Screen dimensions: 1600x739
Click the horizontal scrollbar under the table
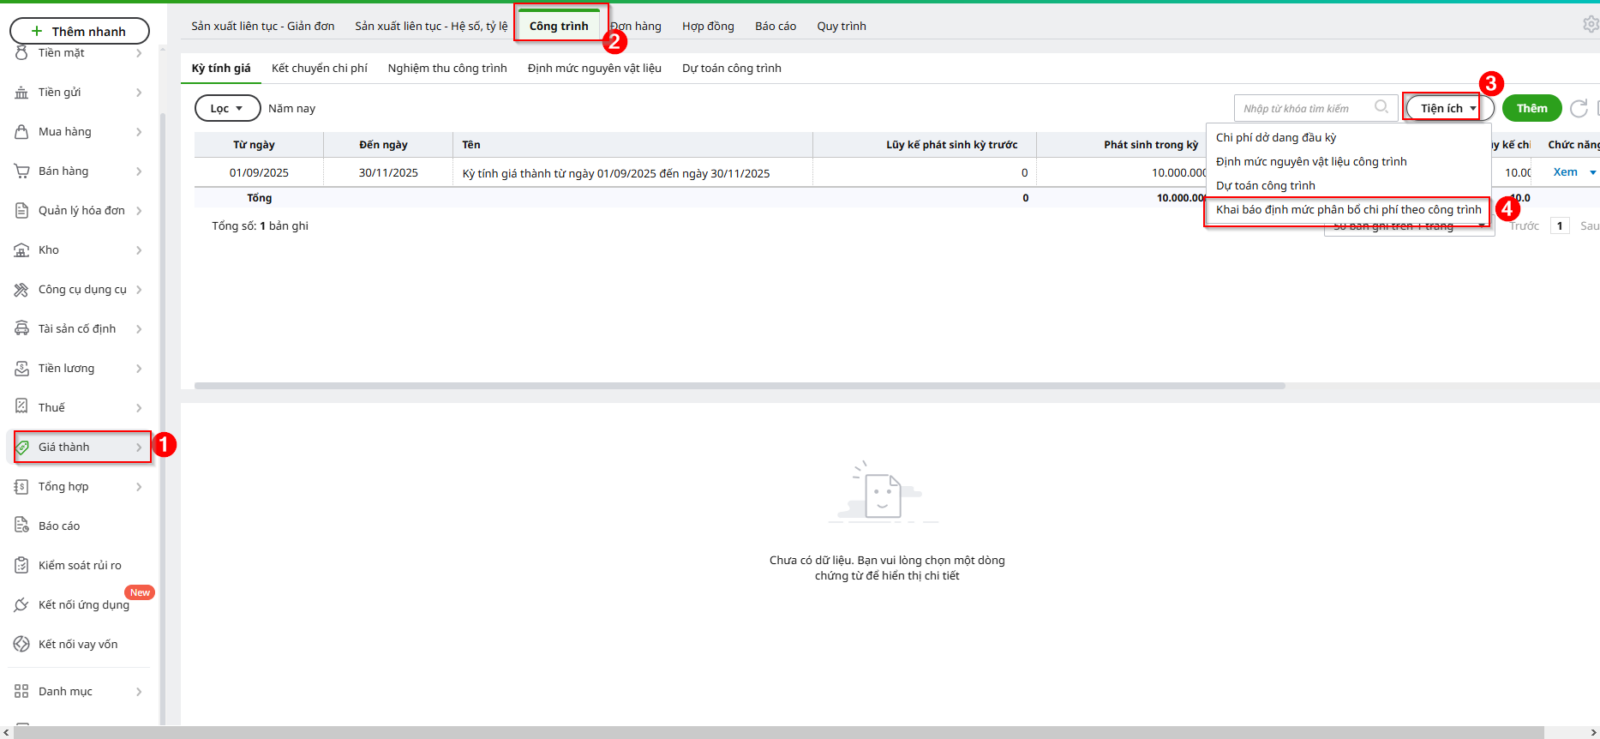[739, 385]
